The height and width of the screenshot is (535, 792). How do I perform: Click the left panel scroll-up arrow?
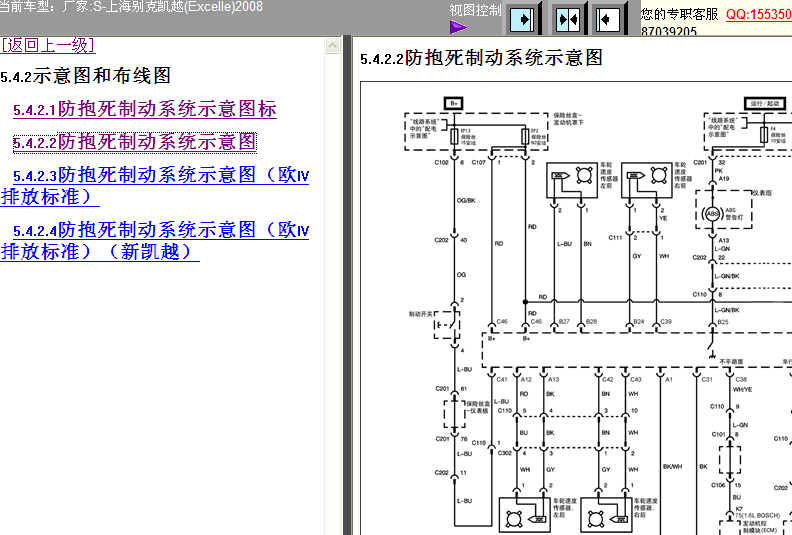[332, 46]
